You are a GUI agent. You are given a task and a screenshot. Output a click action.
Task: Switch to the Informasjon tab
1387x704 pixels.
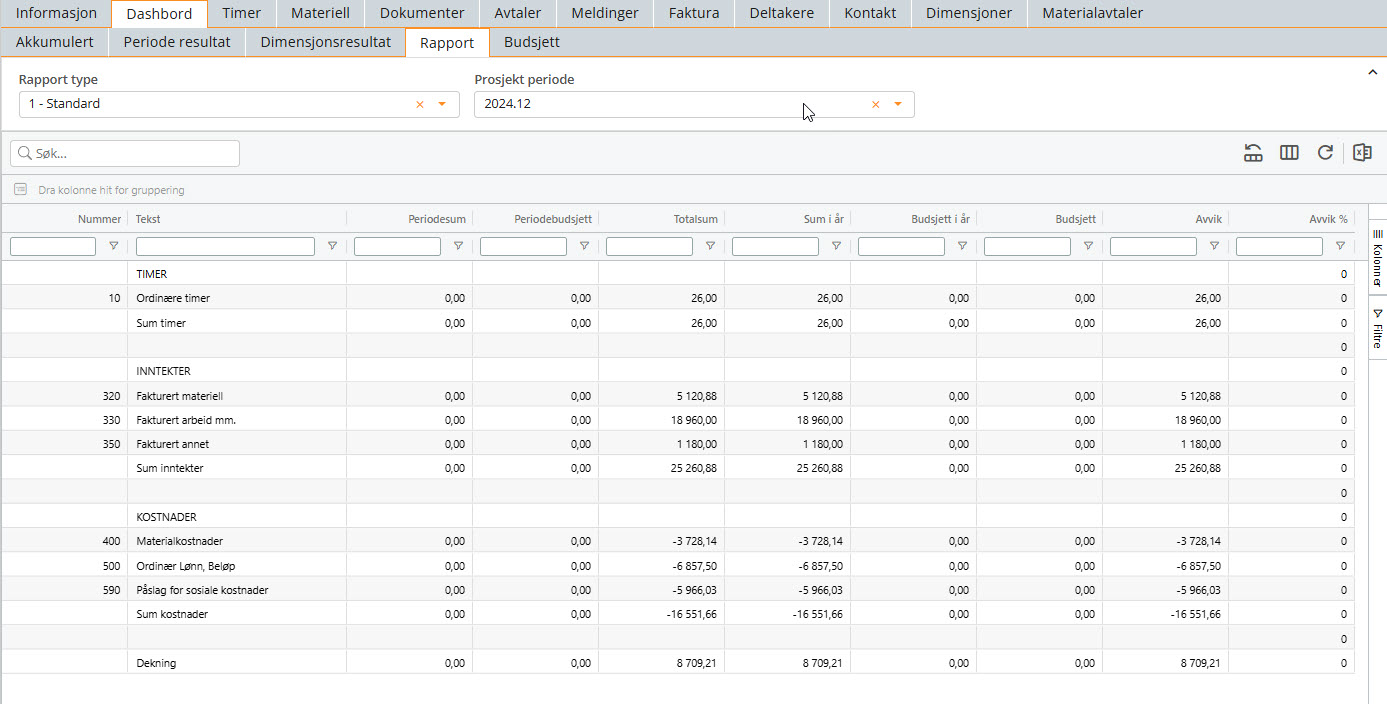[x=56, y=13]
